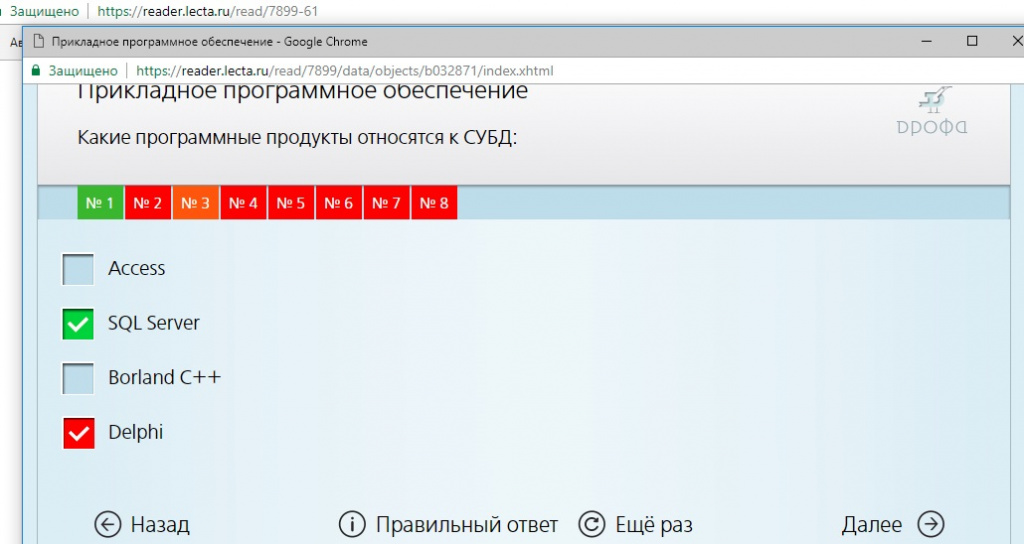The width and height of the screenshot is (1024, 544).
Task: Tick the Borland C++ checkbox
Action: (x=78, y=378)
